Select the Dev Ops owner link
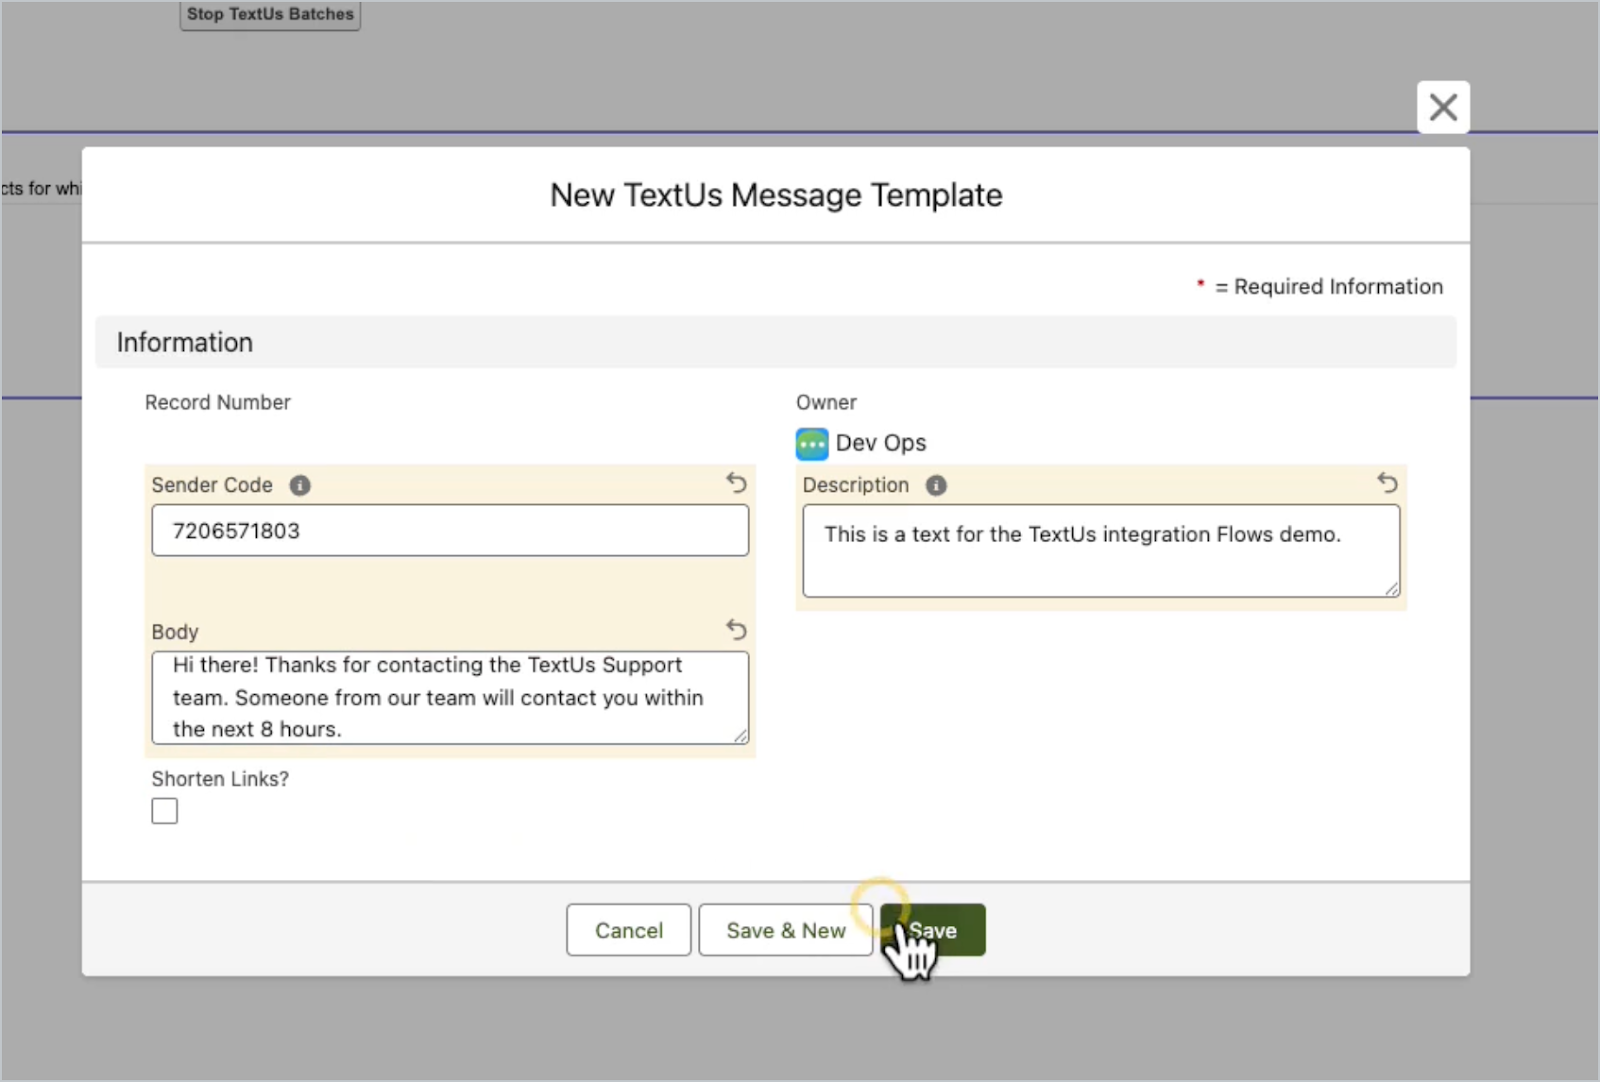 [x=882, y=443]
